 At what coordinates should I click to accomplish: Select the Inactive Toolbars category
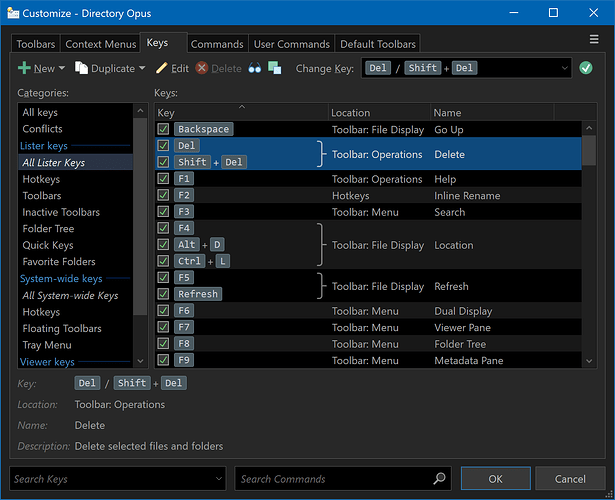pos(75,212)
